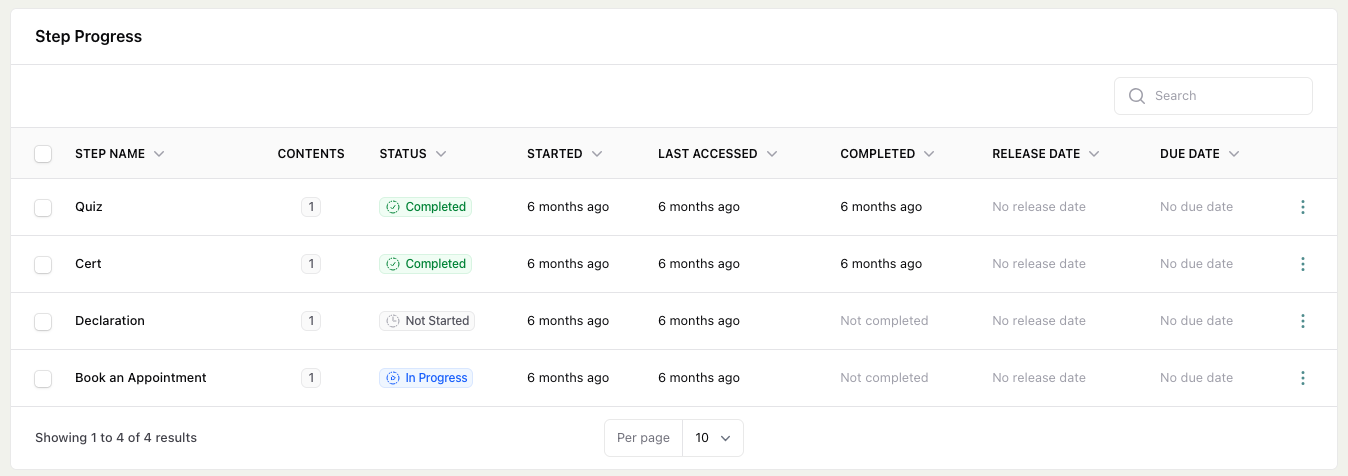Open the actions menu for the Quiz row
This screenshot has width=1348, height=476.
(1302, 207)
